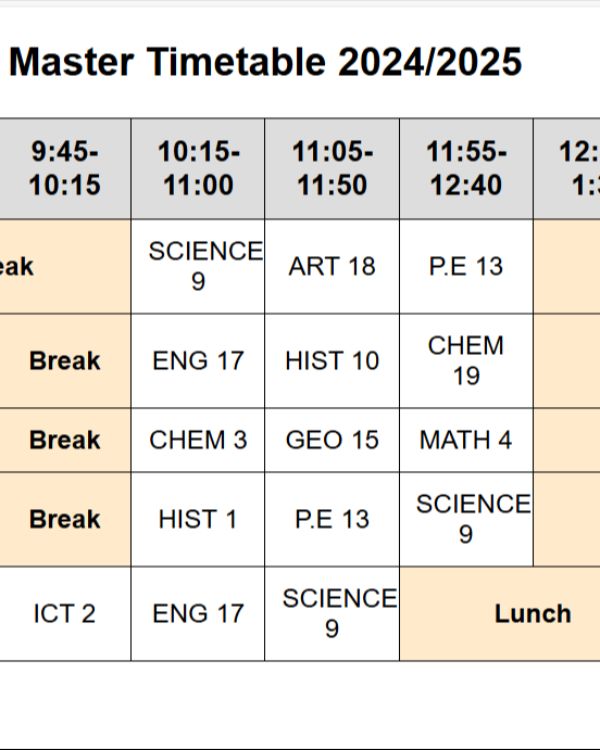This screenshot has width=600, height=750.
Task: Click the GEO 15 cell
Action: click(x=332, y=440)
